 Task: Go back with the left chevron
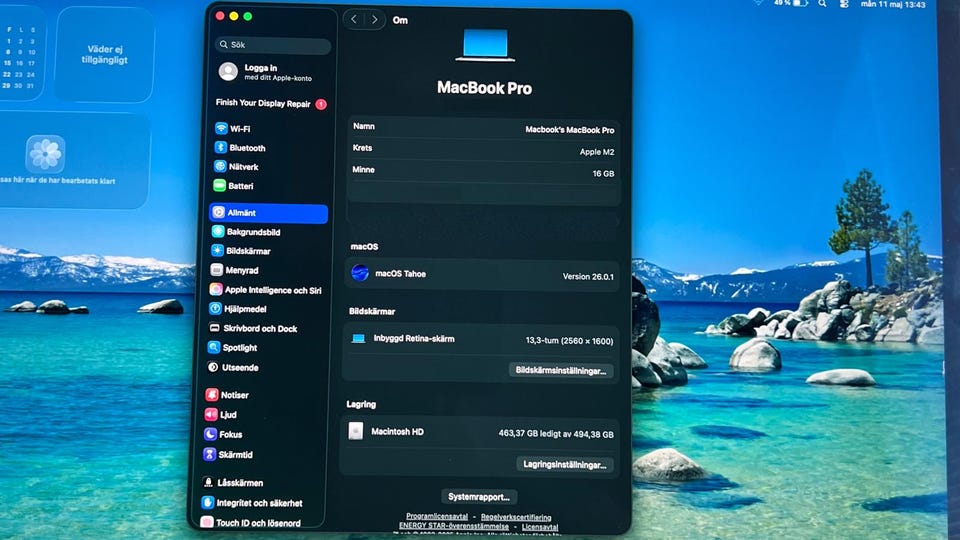[x=354, y=20]
